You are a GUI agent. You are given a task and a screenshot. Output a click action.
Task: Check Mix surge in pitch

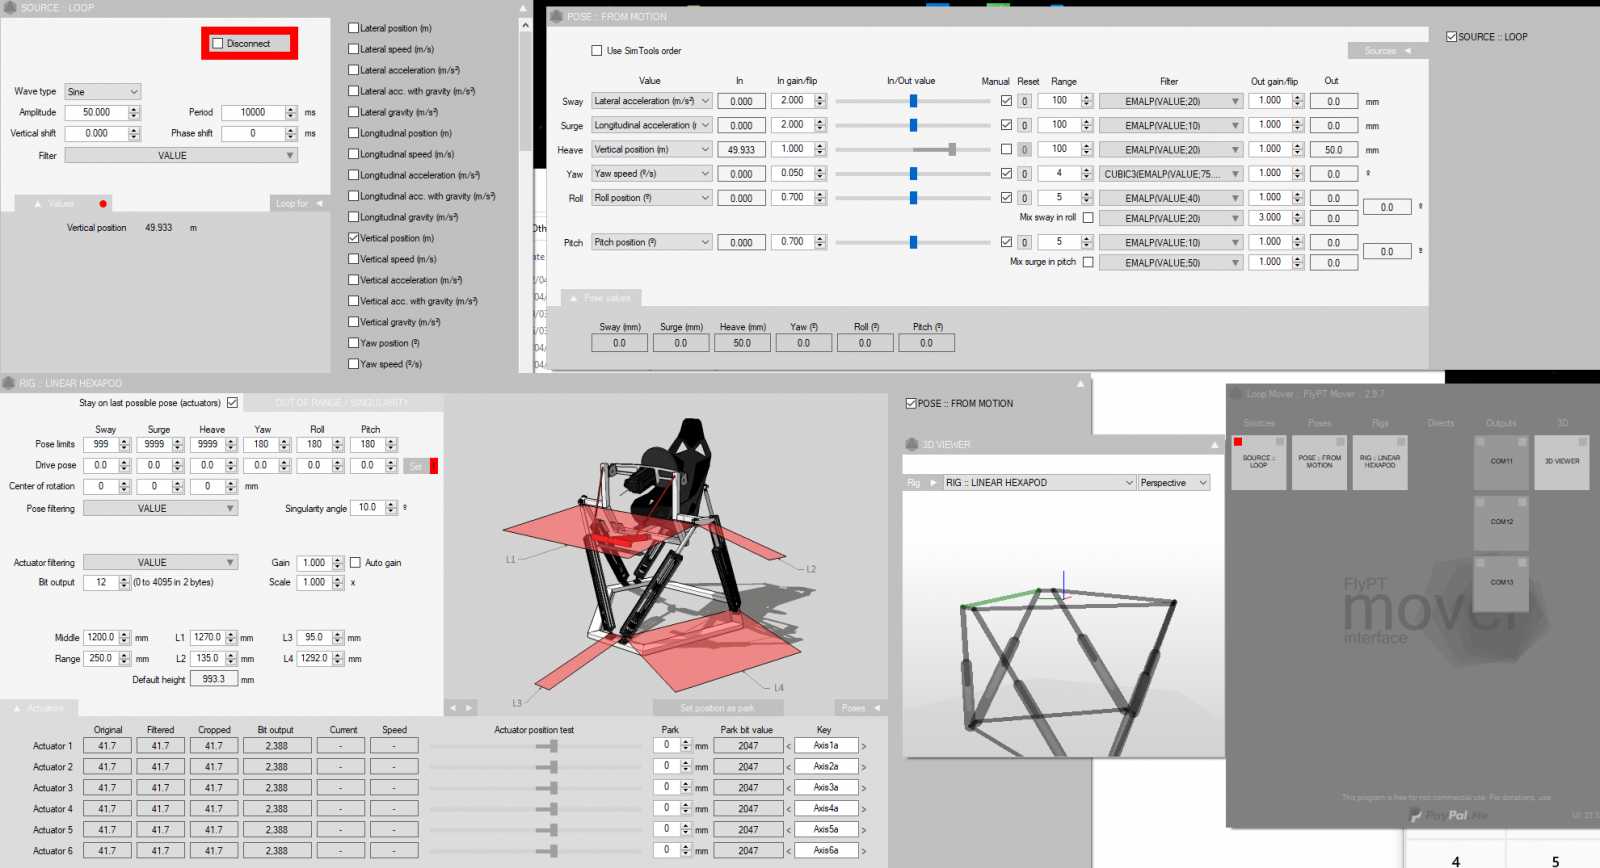[1088, 262]
